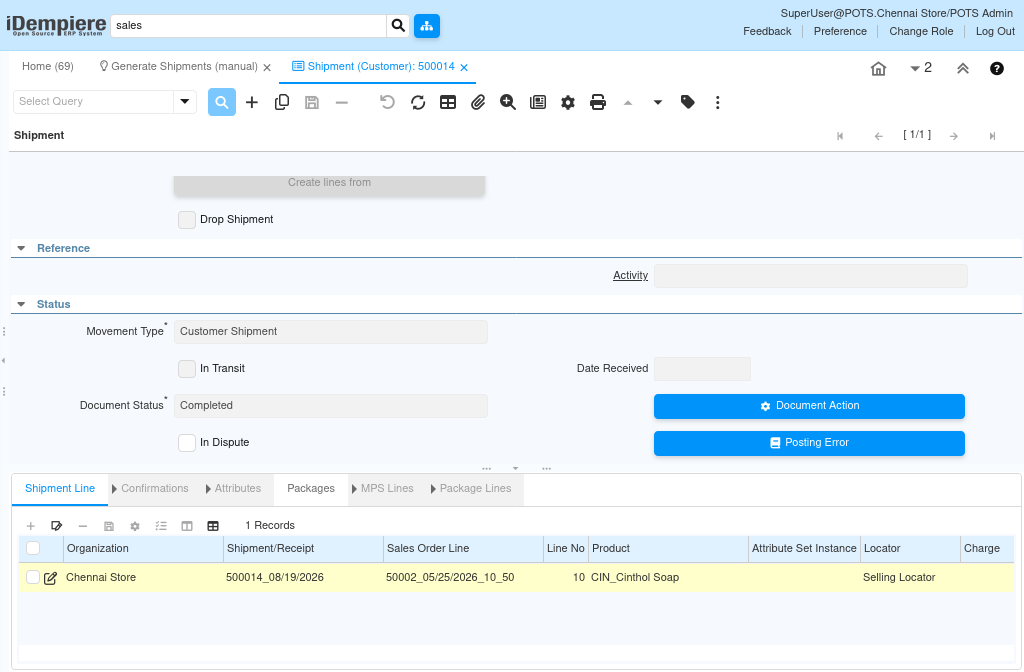Click the Delete record minus icon
This screenshot has height=672, width=1024.
pos(342,102)
